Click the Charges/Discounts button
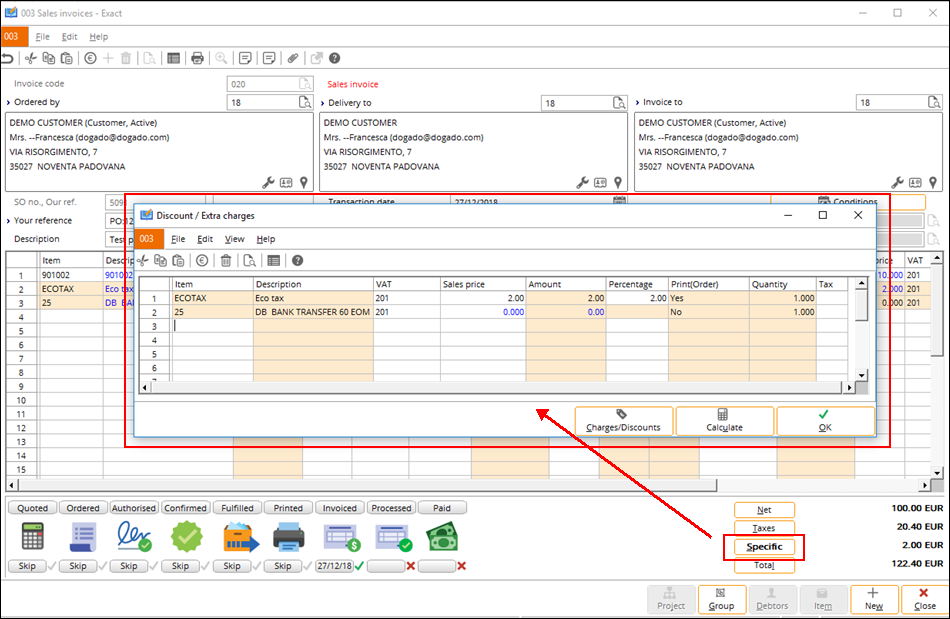950x619 pixels. coord(623,421)
